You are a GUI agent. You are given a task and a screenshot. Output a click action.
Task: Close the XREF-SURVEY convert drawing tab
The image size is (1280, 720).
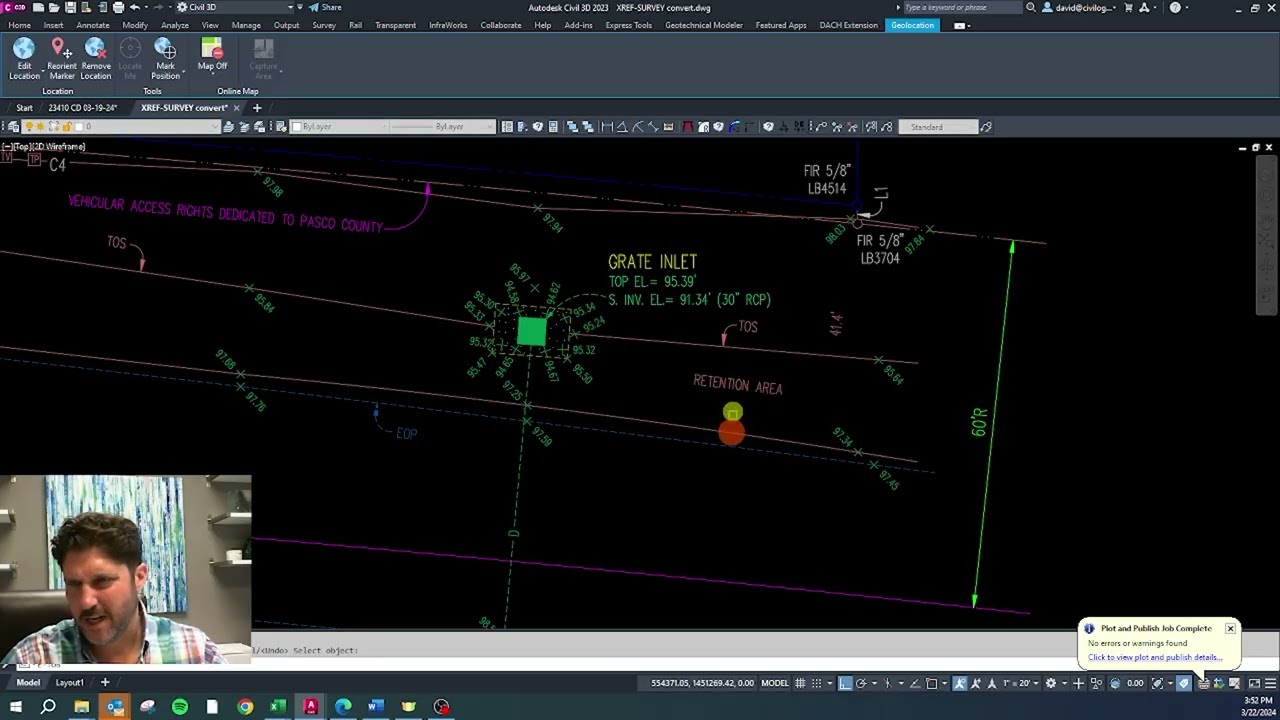coord(237,107)
